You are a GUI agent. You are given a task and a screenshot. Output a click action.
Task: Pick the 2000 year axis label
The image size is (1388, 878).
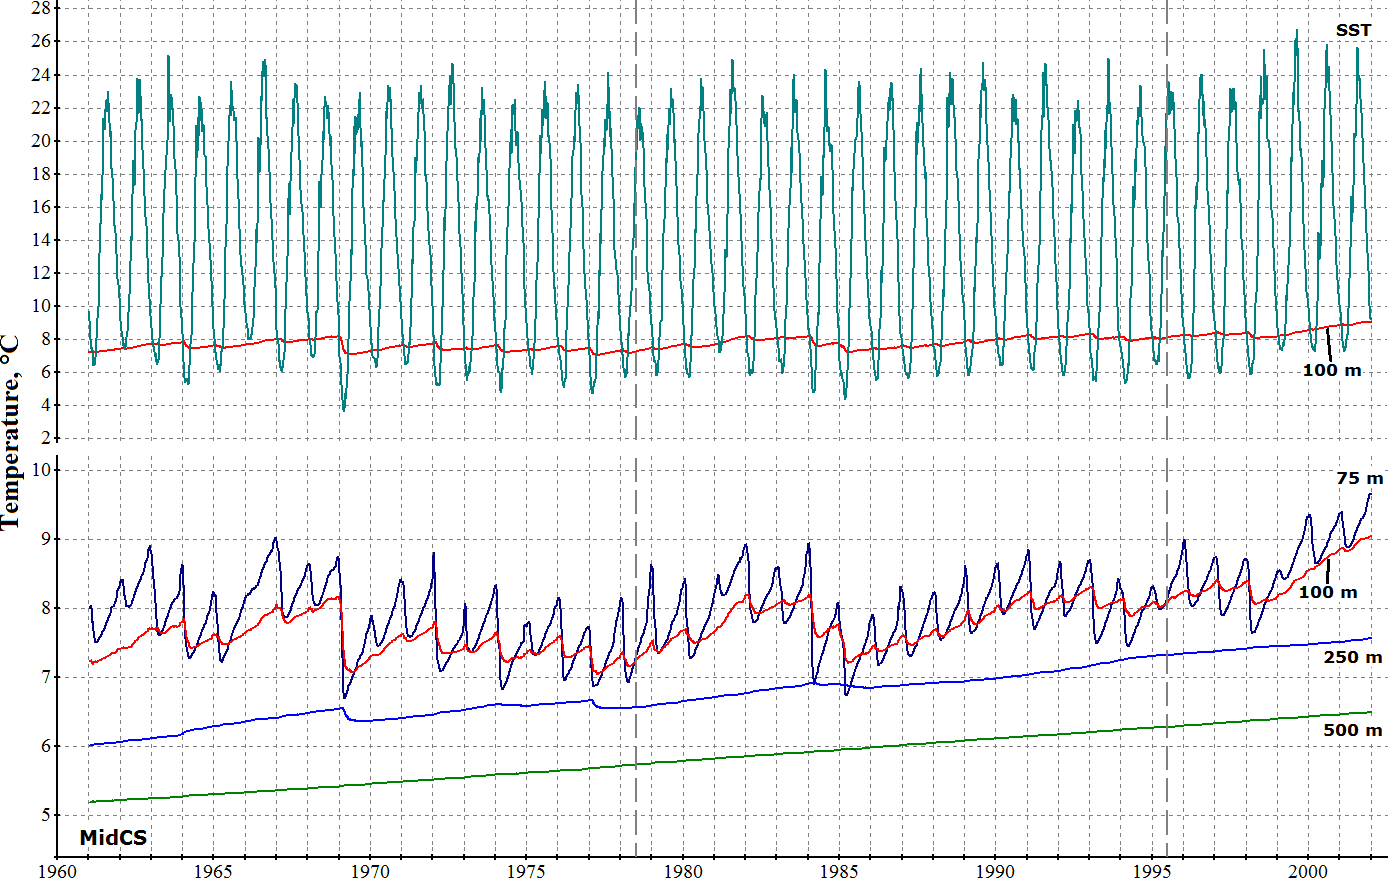(1309, 870)
